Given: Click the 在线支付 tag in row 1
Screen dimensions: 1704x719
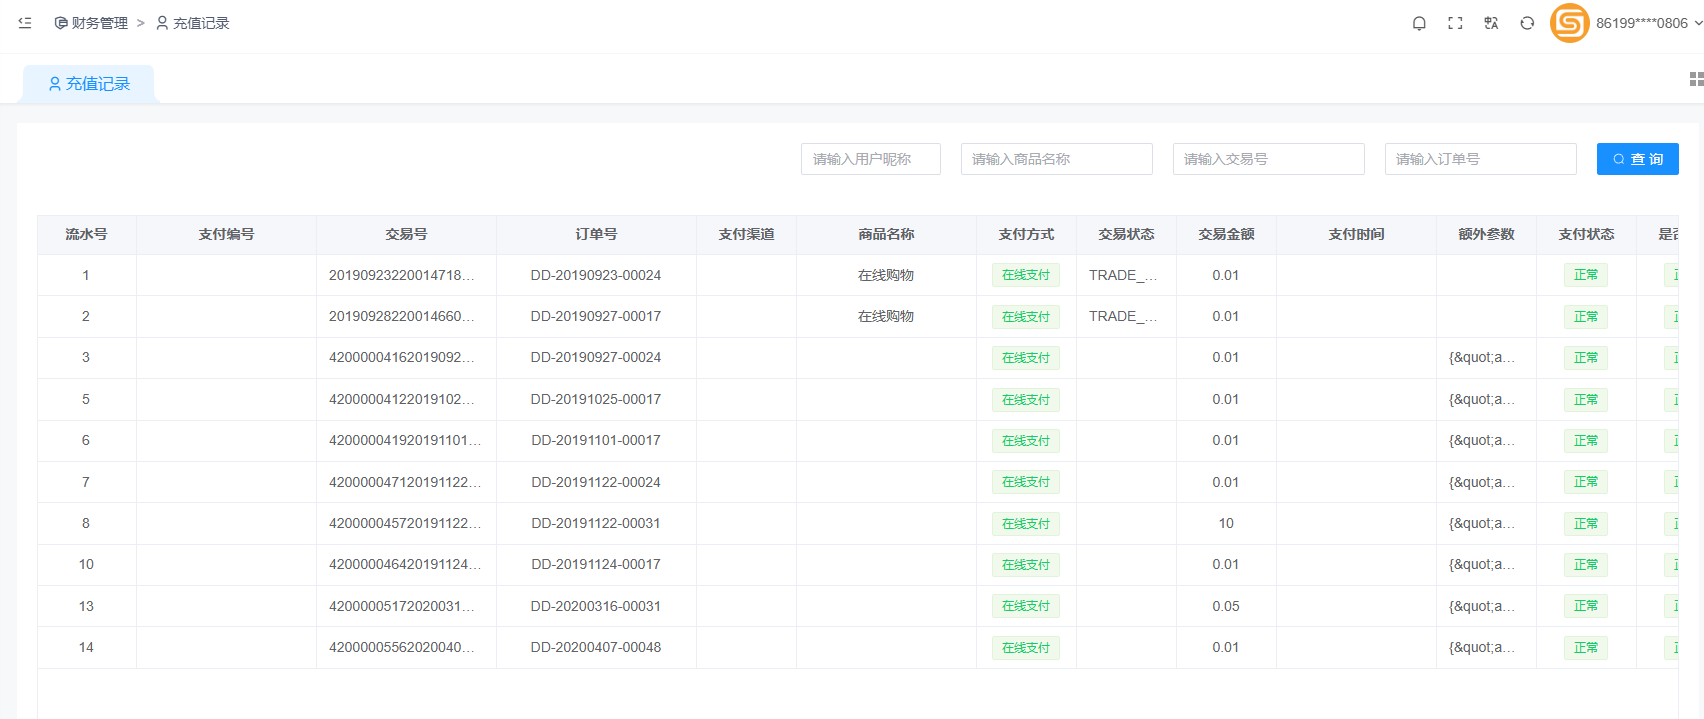Looking at the screenshot, I should pyautogui.click(x=1026, y=275).
